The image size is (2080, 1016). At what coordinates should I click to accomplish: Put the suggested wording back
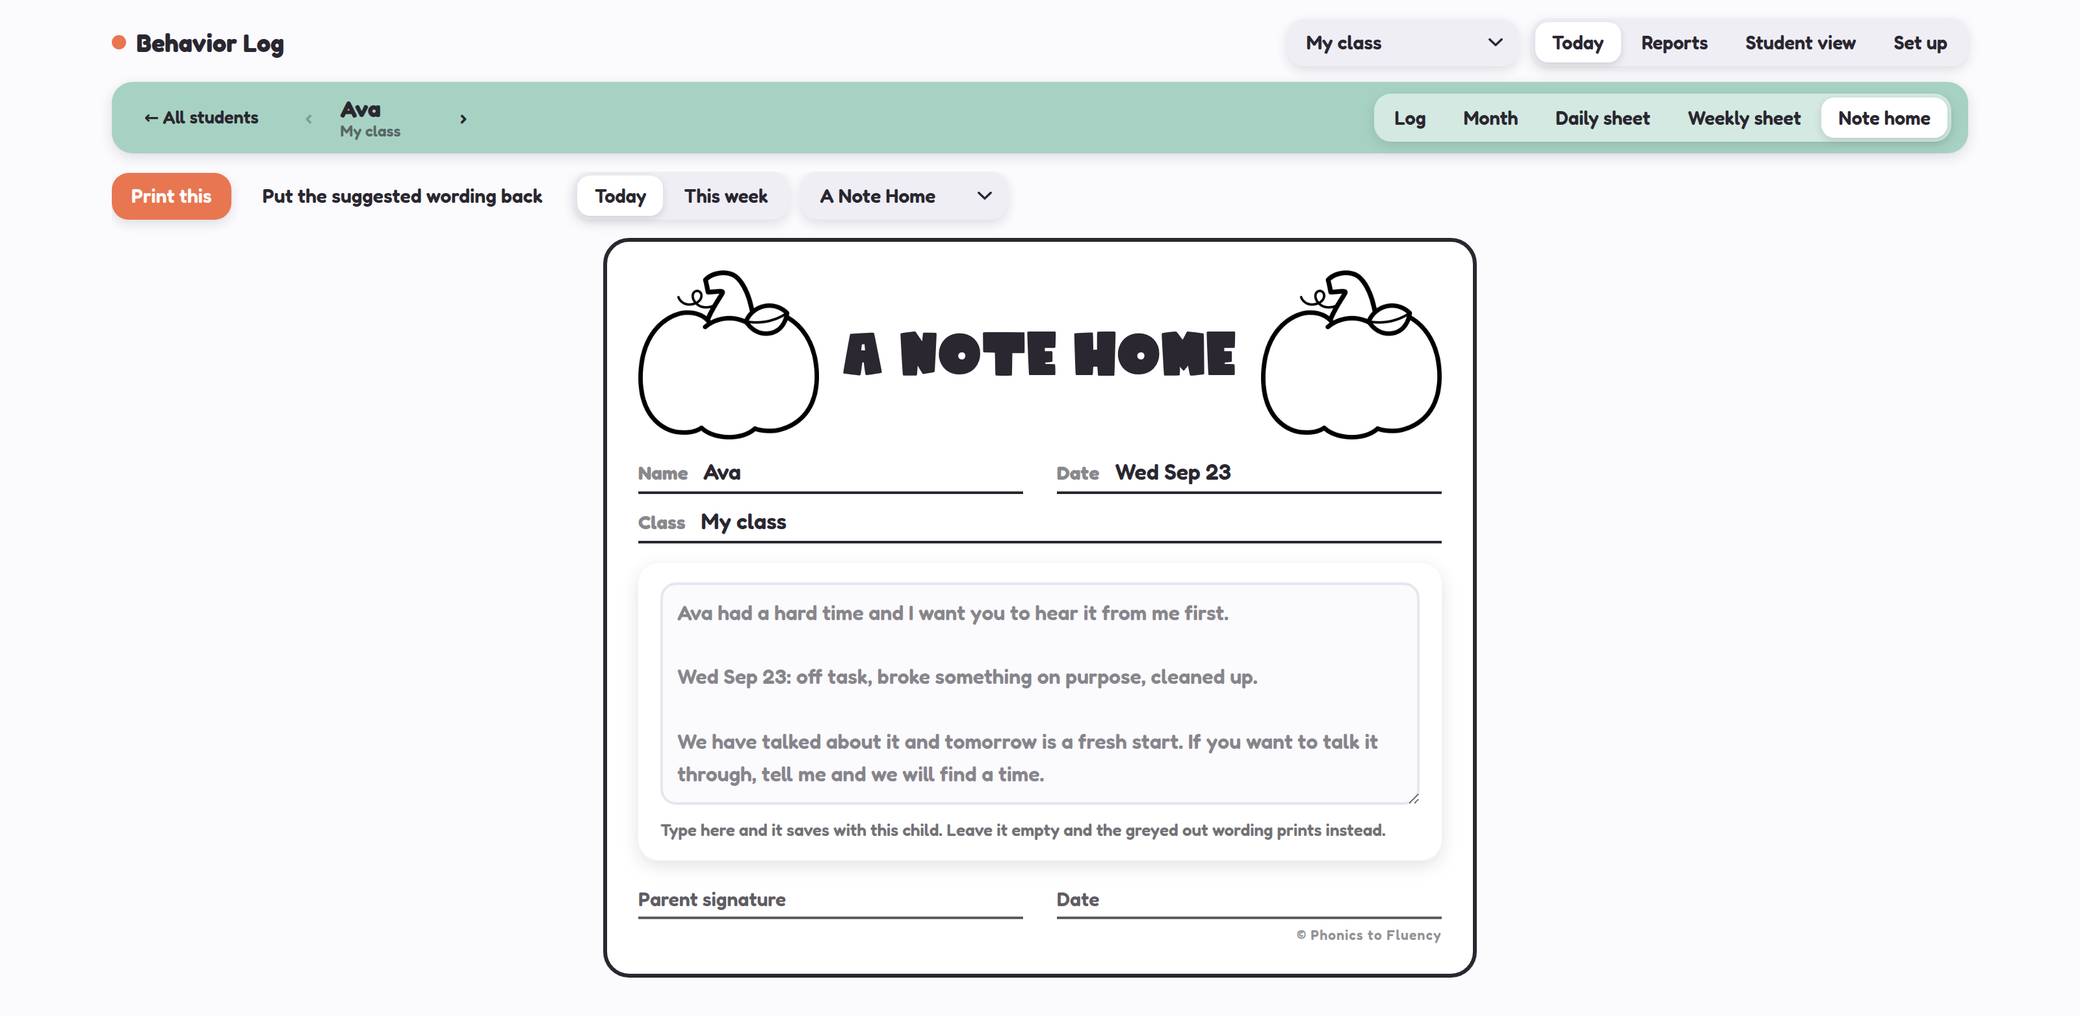tap(402, 196)
